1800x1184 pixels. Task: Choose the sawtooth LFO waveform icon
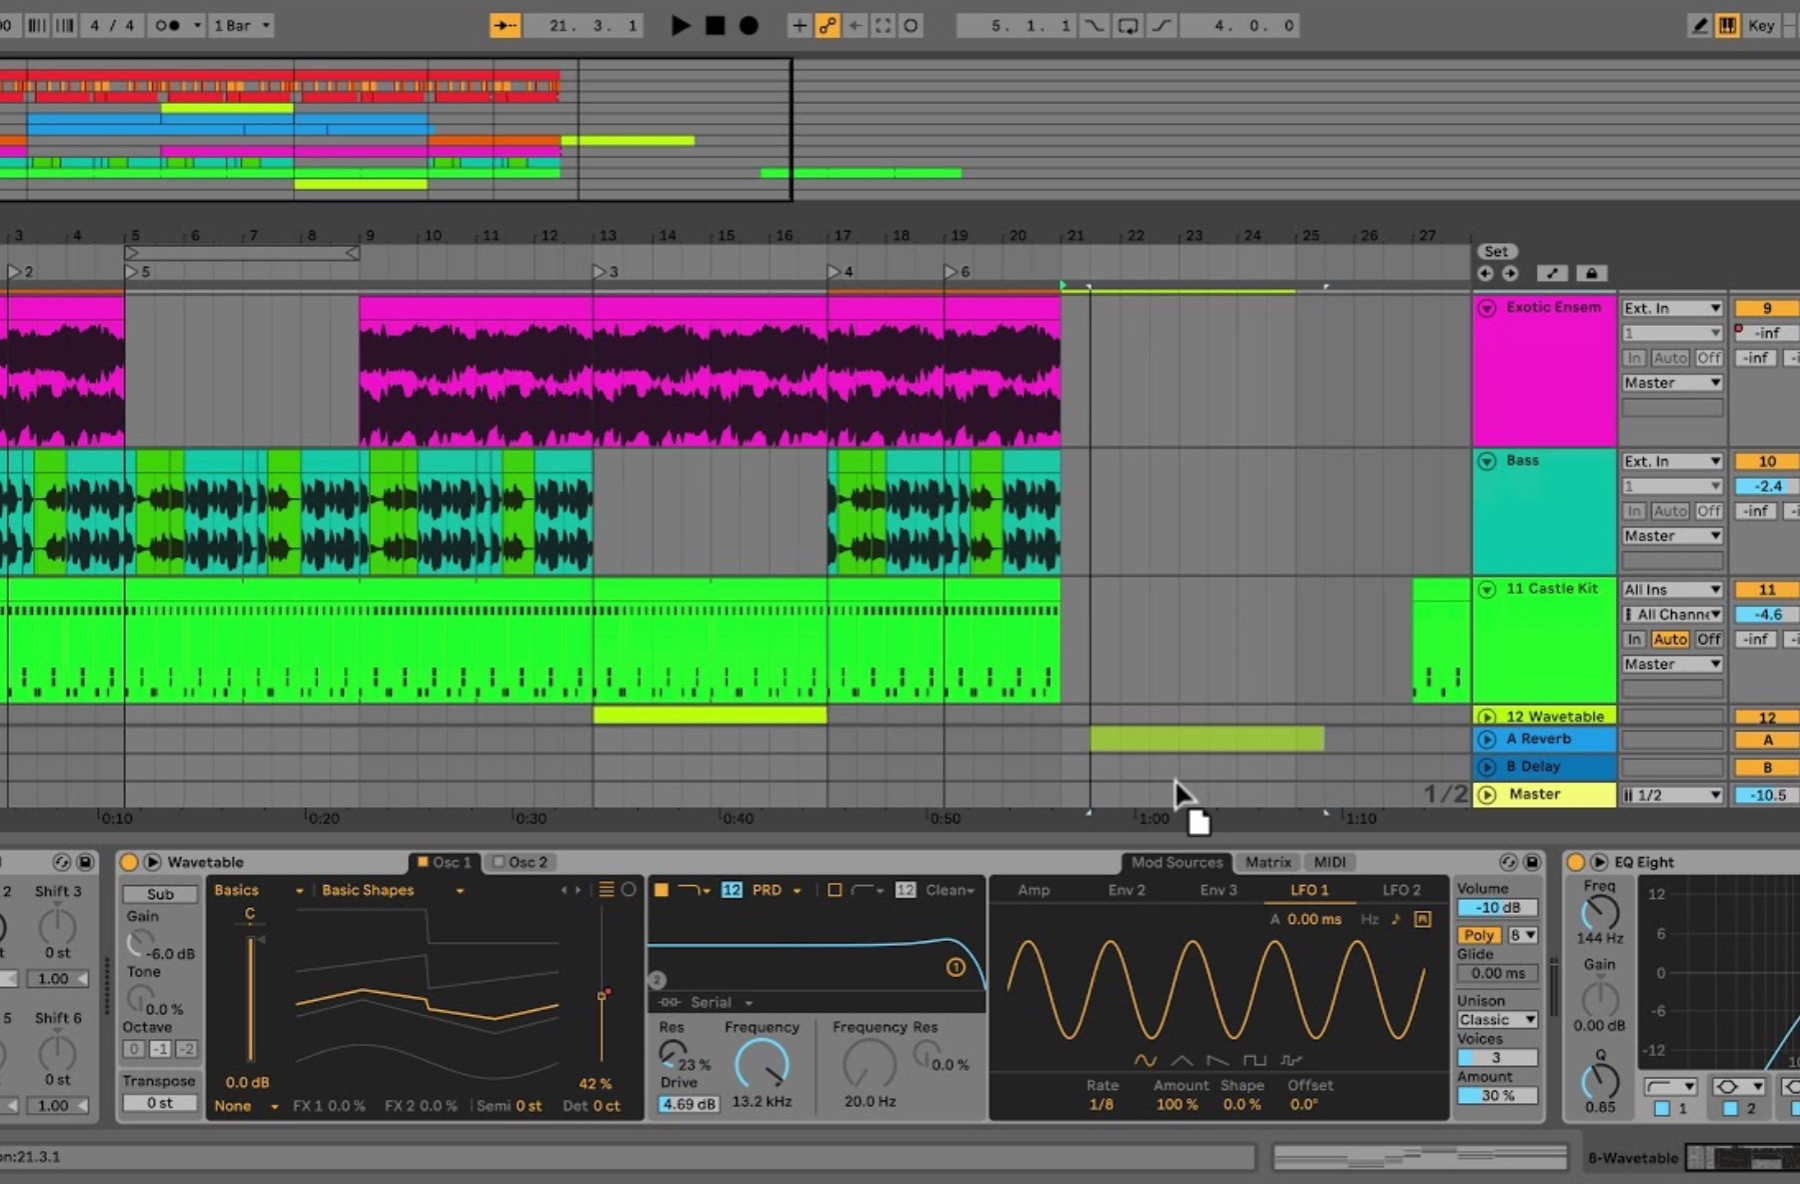1217,1060
